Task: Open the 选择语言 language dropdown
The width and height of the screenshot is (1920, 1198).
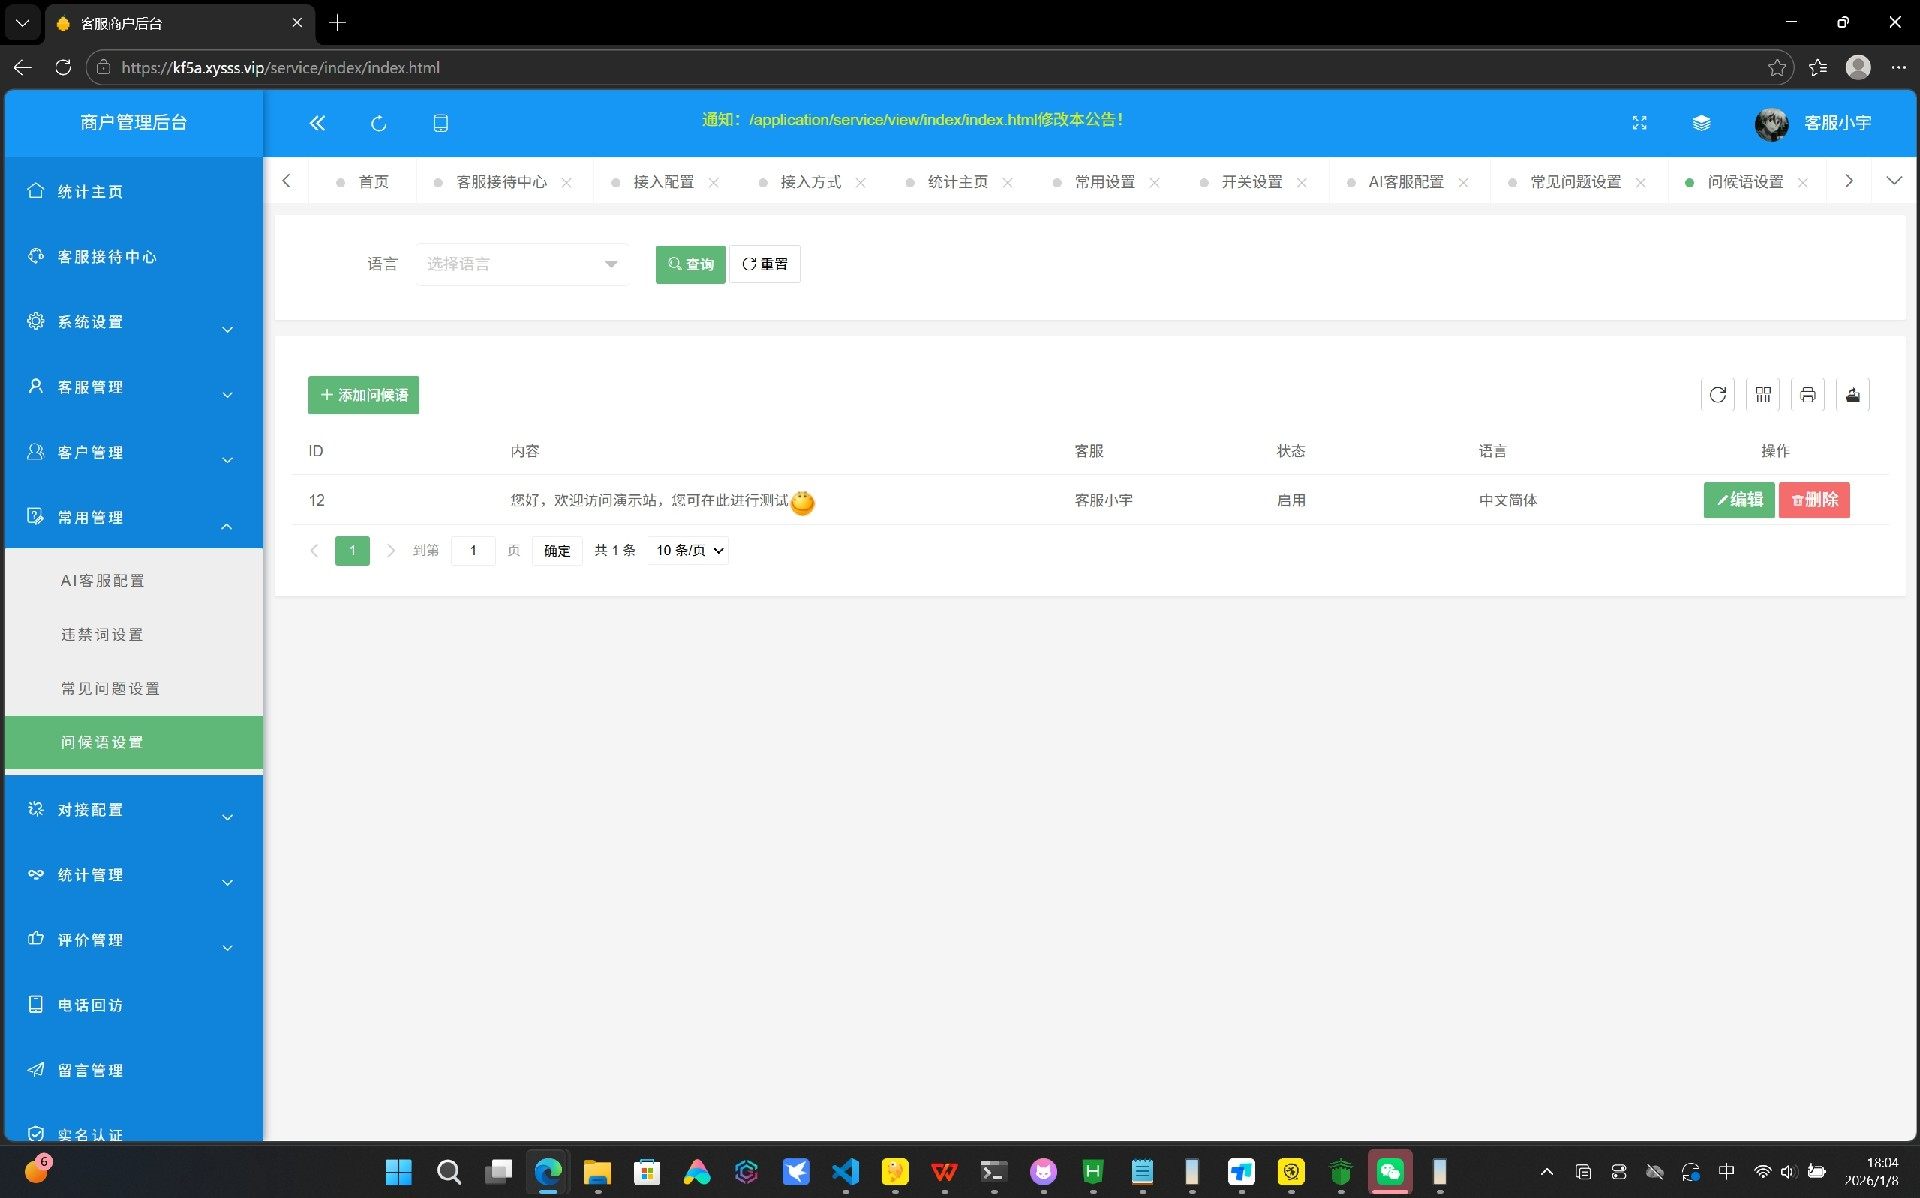Action: pyautogui.click(x=522, y=264)
